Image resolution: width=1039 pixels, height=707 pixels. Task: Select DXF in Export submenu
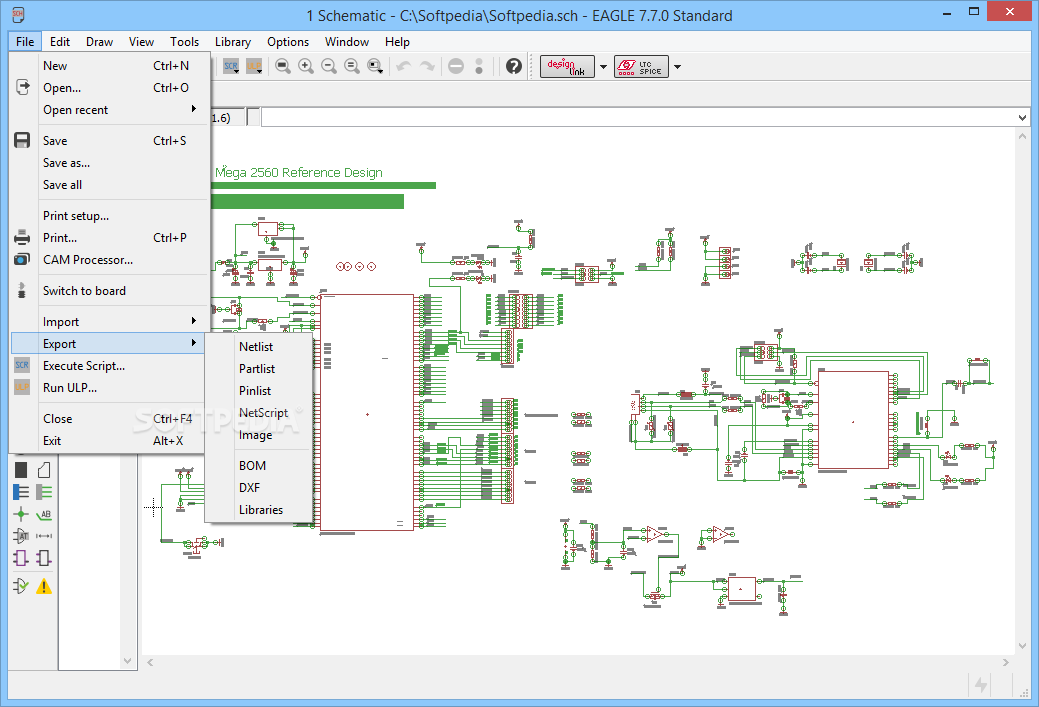tap(259, 488)
